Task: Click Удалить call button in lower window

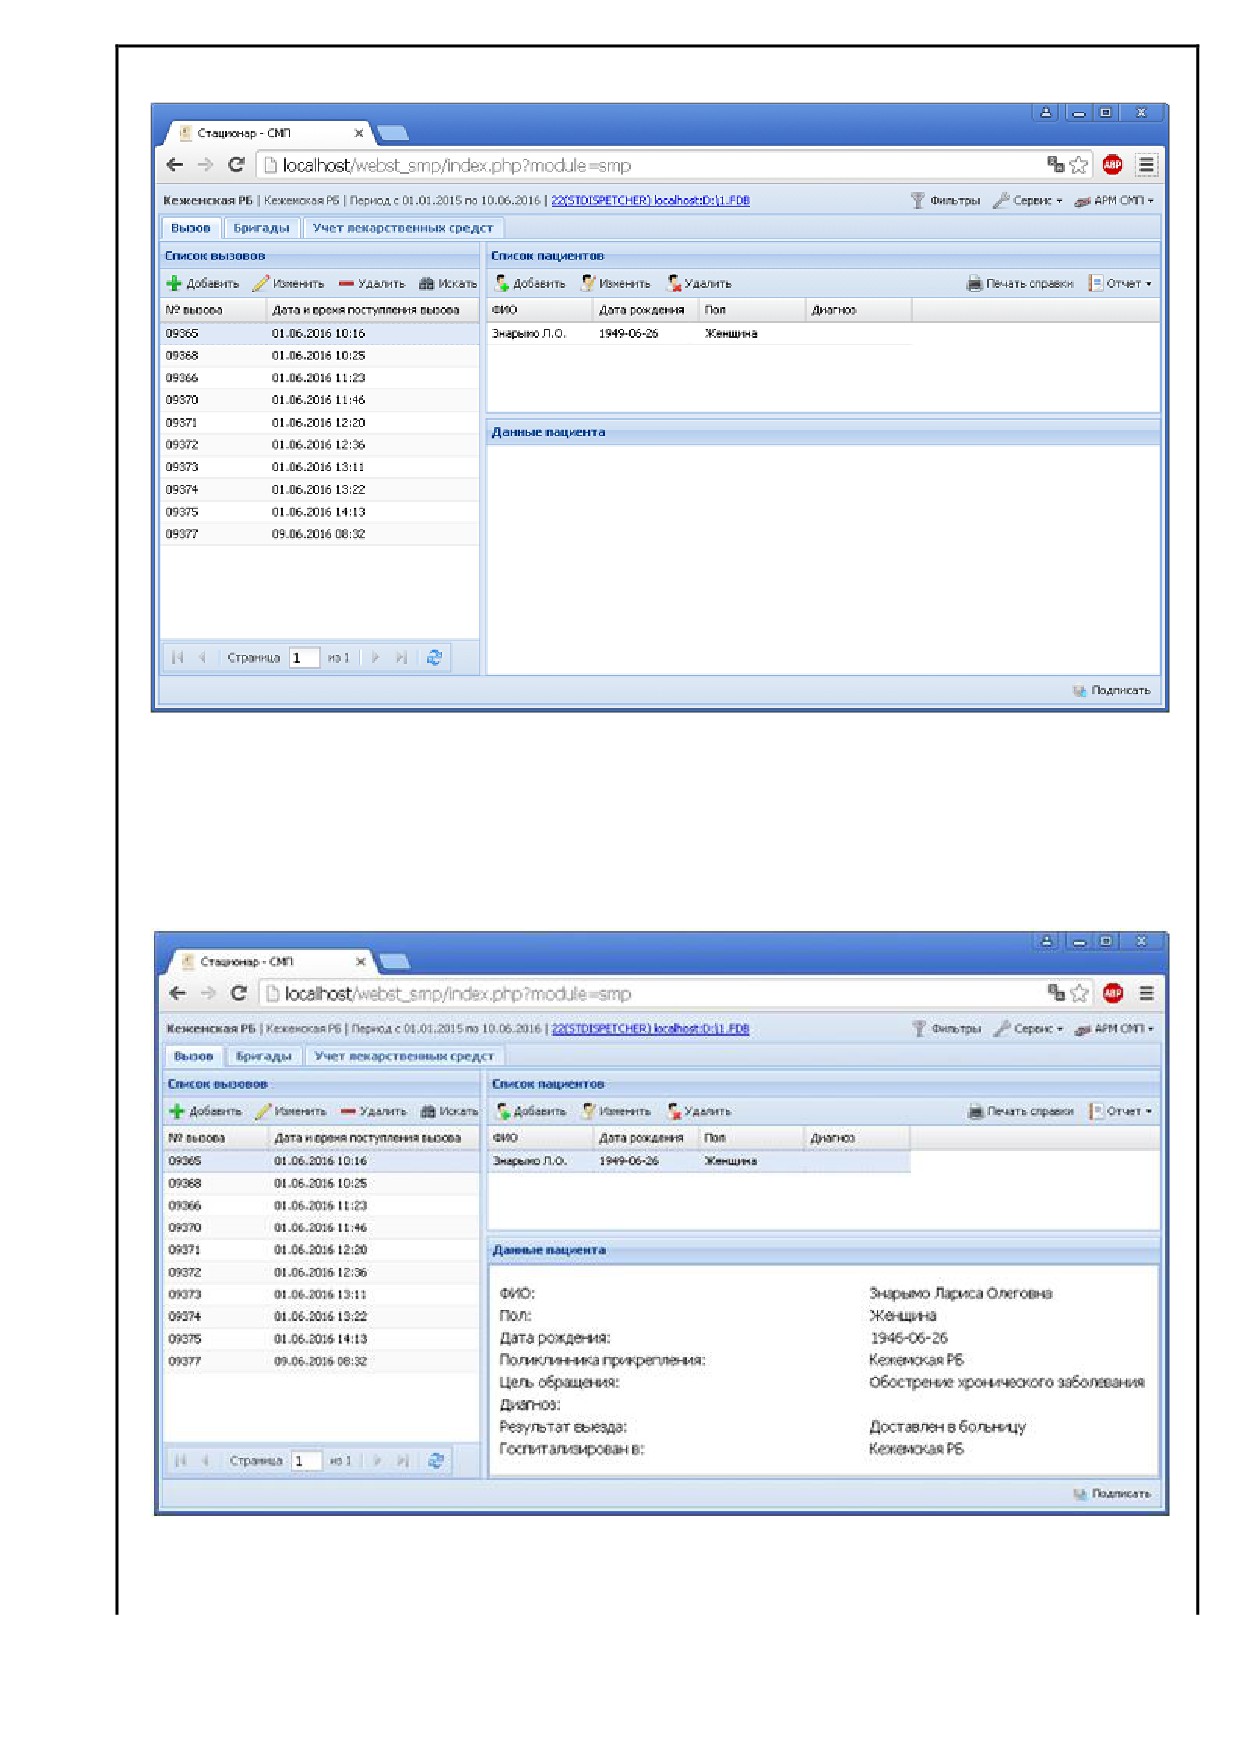Action: pyautogui.click(x=374, y=1111)
